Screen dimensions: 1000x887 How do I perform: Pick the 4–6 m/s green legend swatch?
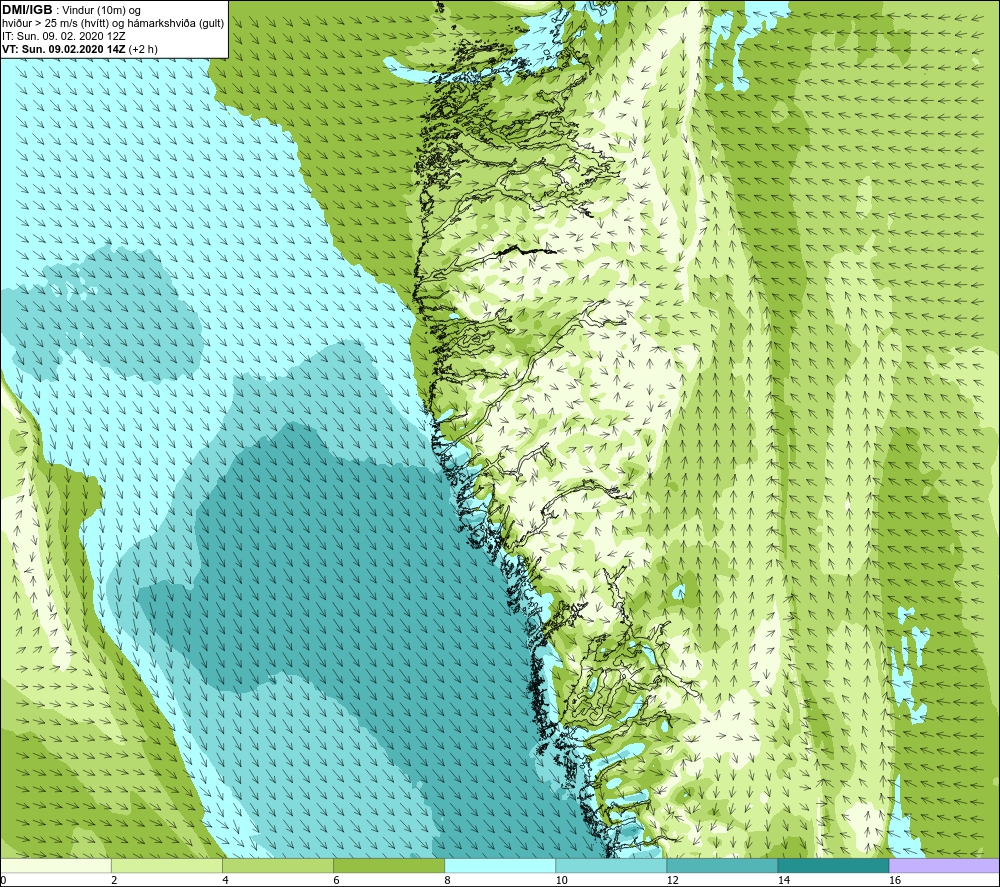[x=278, y=865]
